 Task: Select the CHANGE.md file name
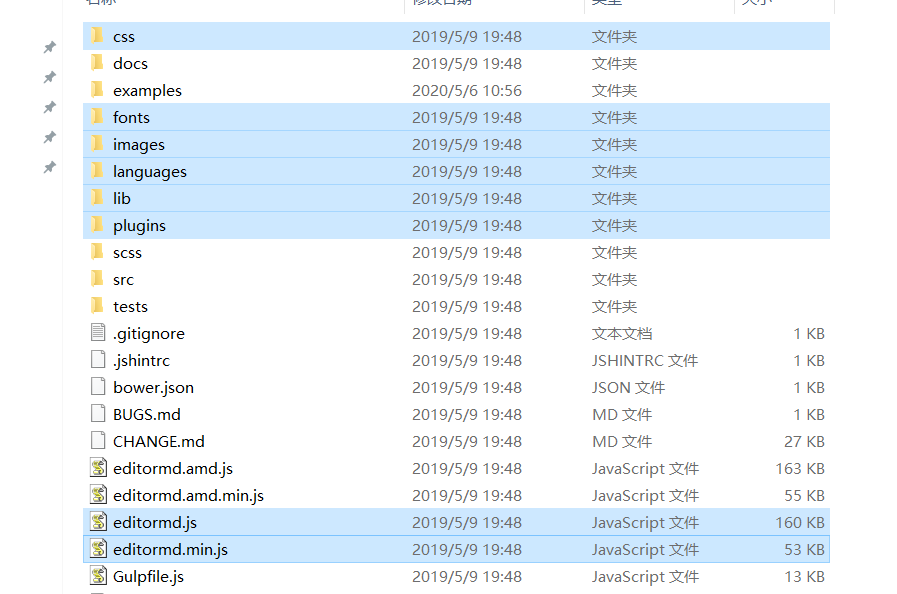(159, 441)
